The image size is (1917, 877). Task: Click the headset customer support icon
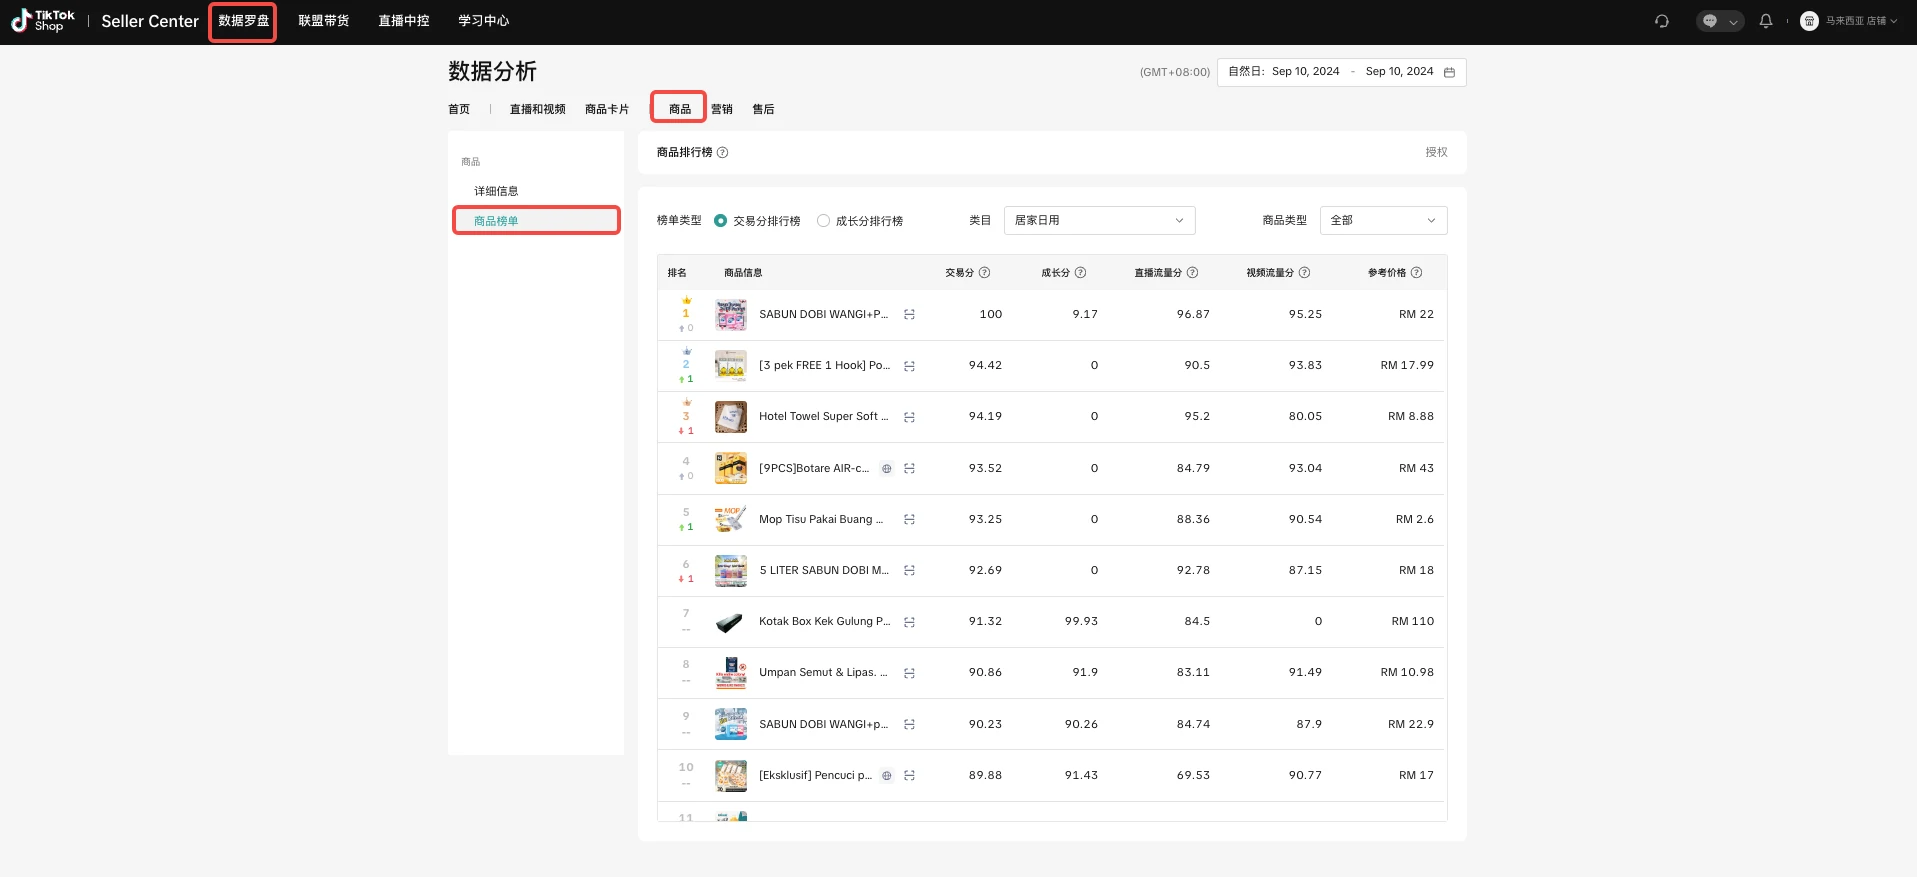(1662, 21)
